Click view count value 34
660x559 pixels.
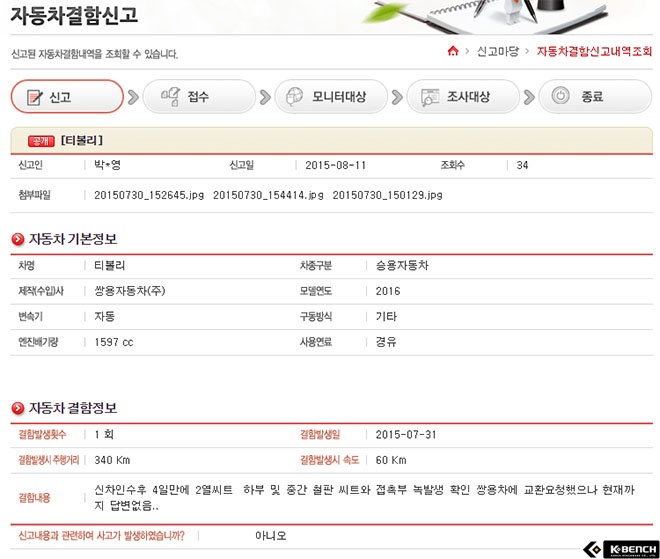(x=522, y=165)
